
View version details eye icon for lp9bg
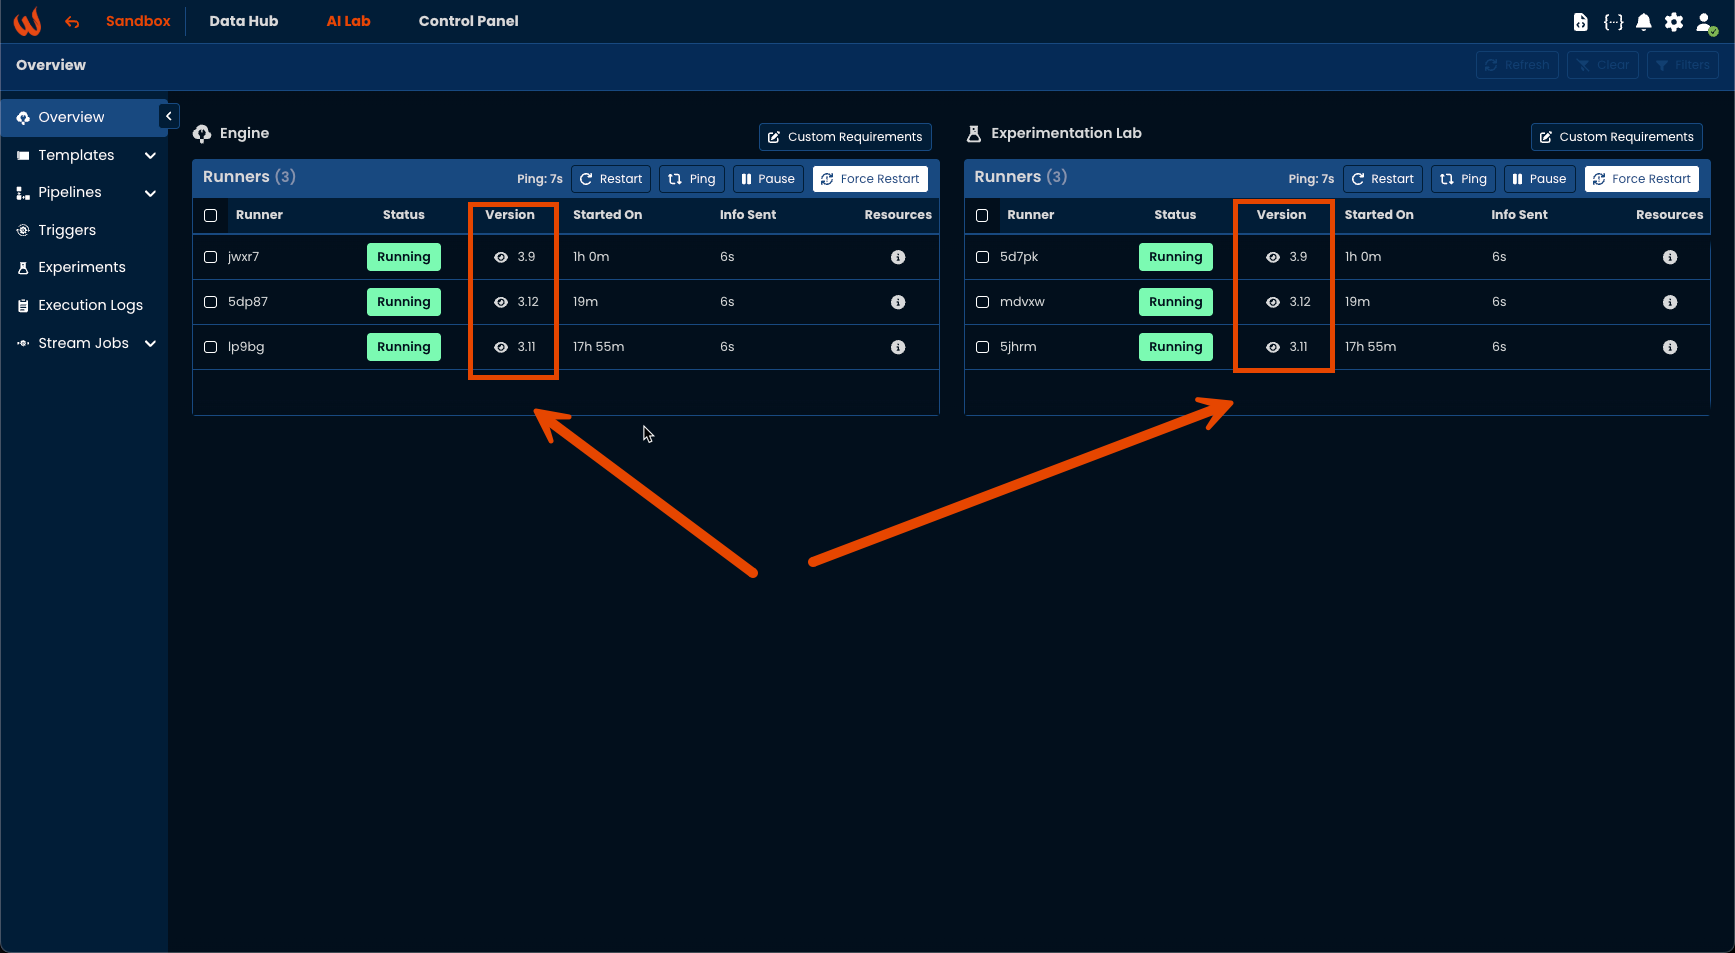click(501, 347)
